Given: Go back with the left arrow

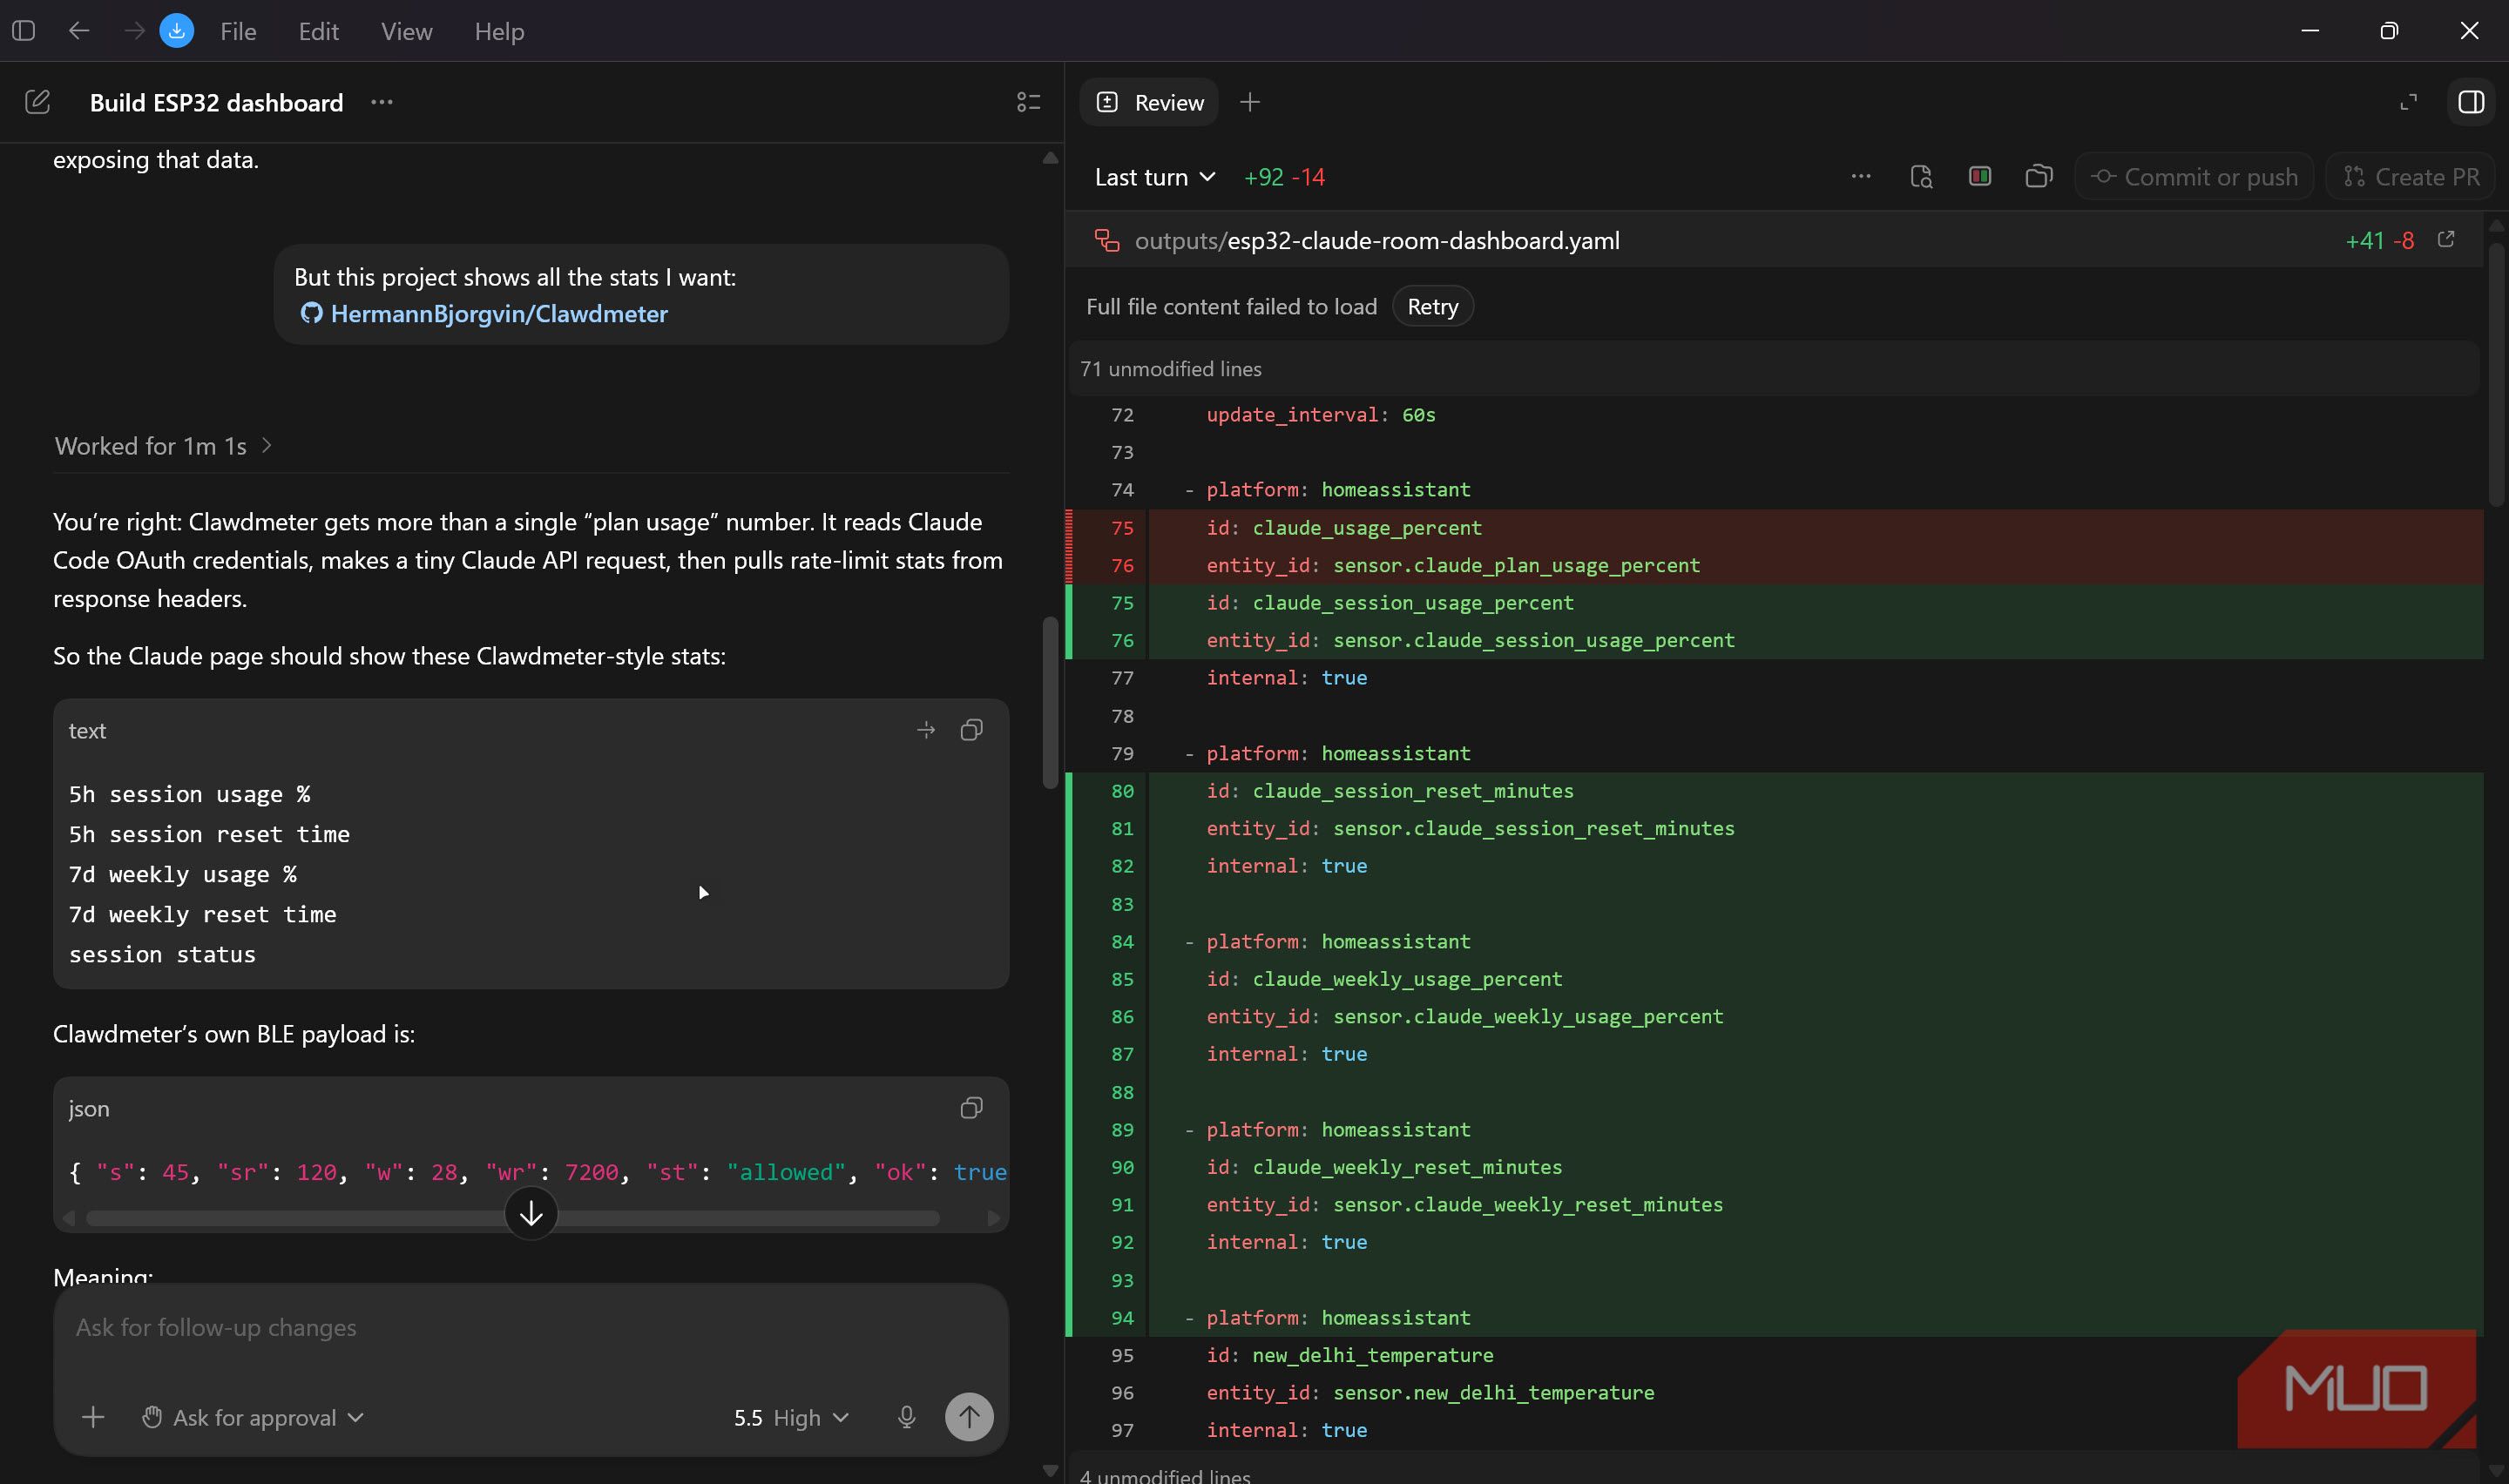Looking at the screenshot, I should [x=79, y=31].
